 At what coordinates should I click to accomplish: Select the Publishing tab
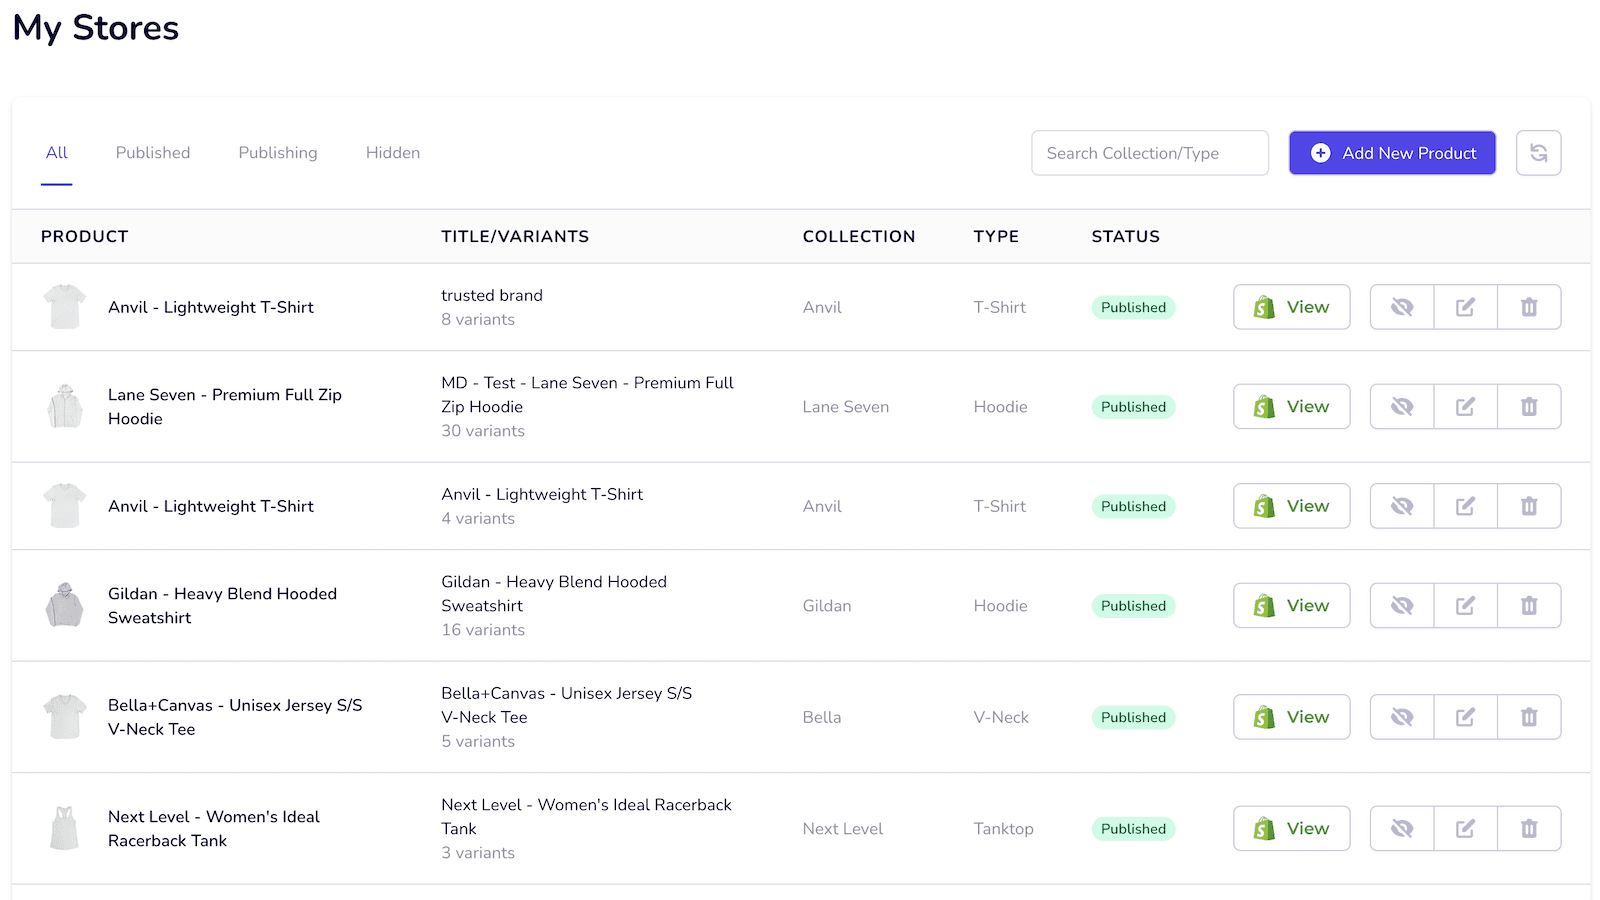click(x=277, y=152)
